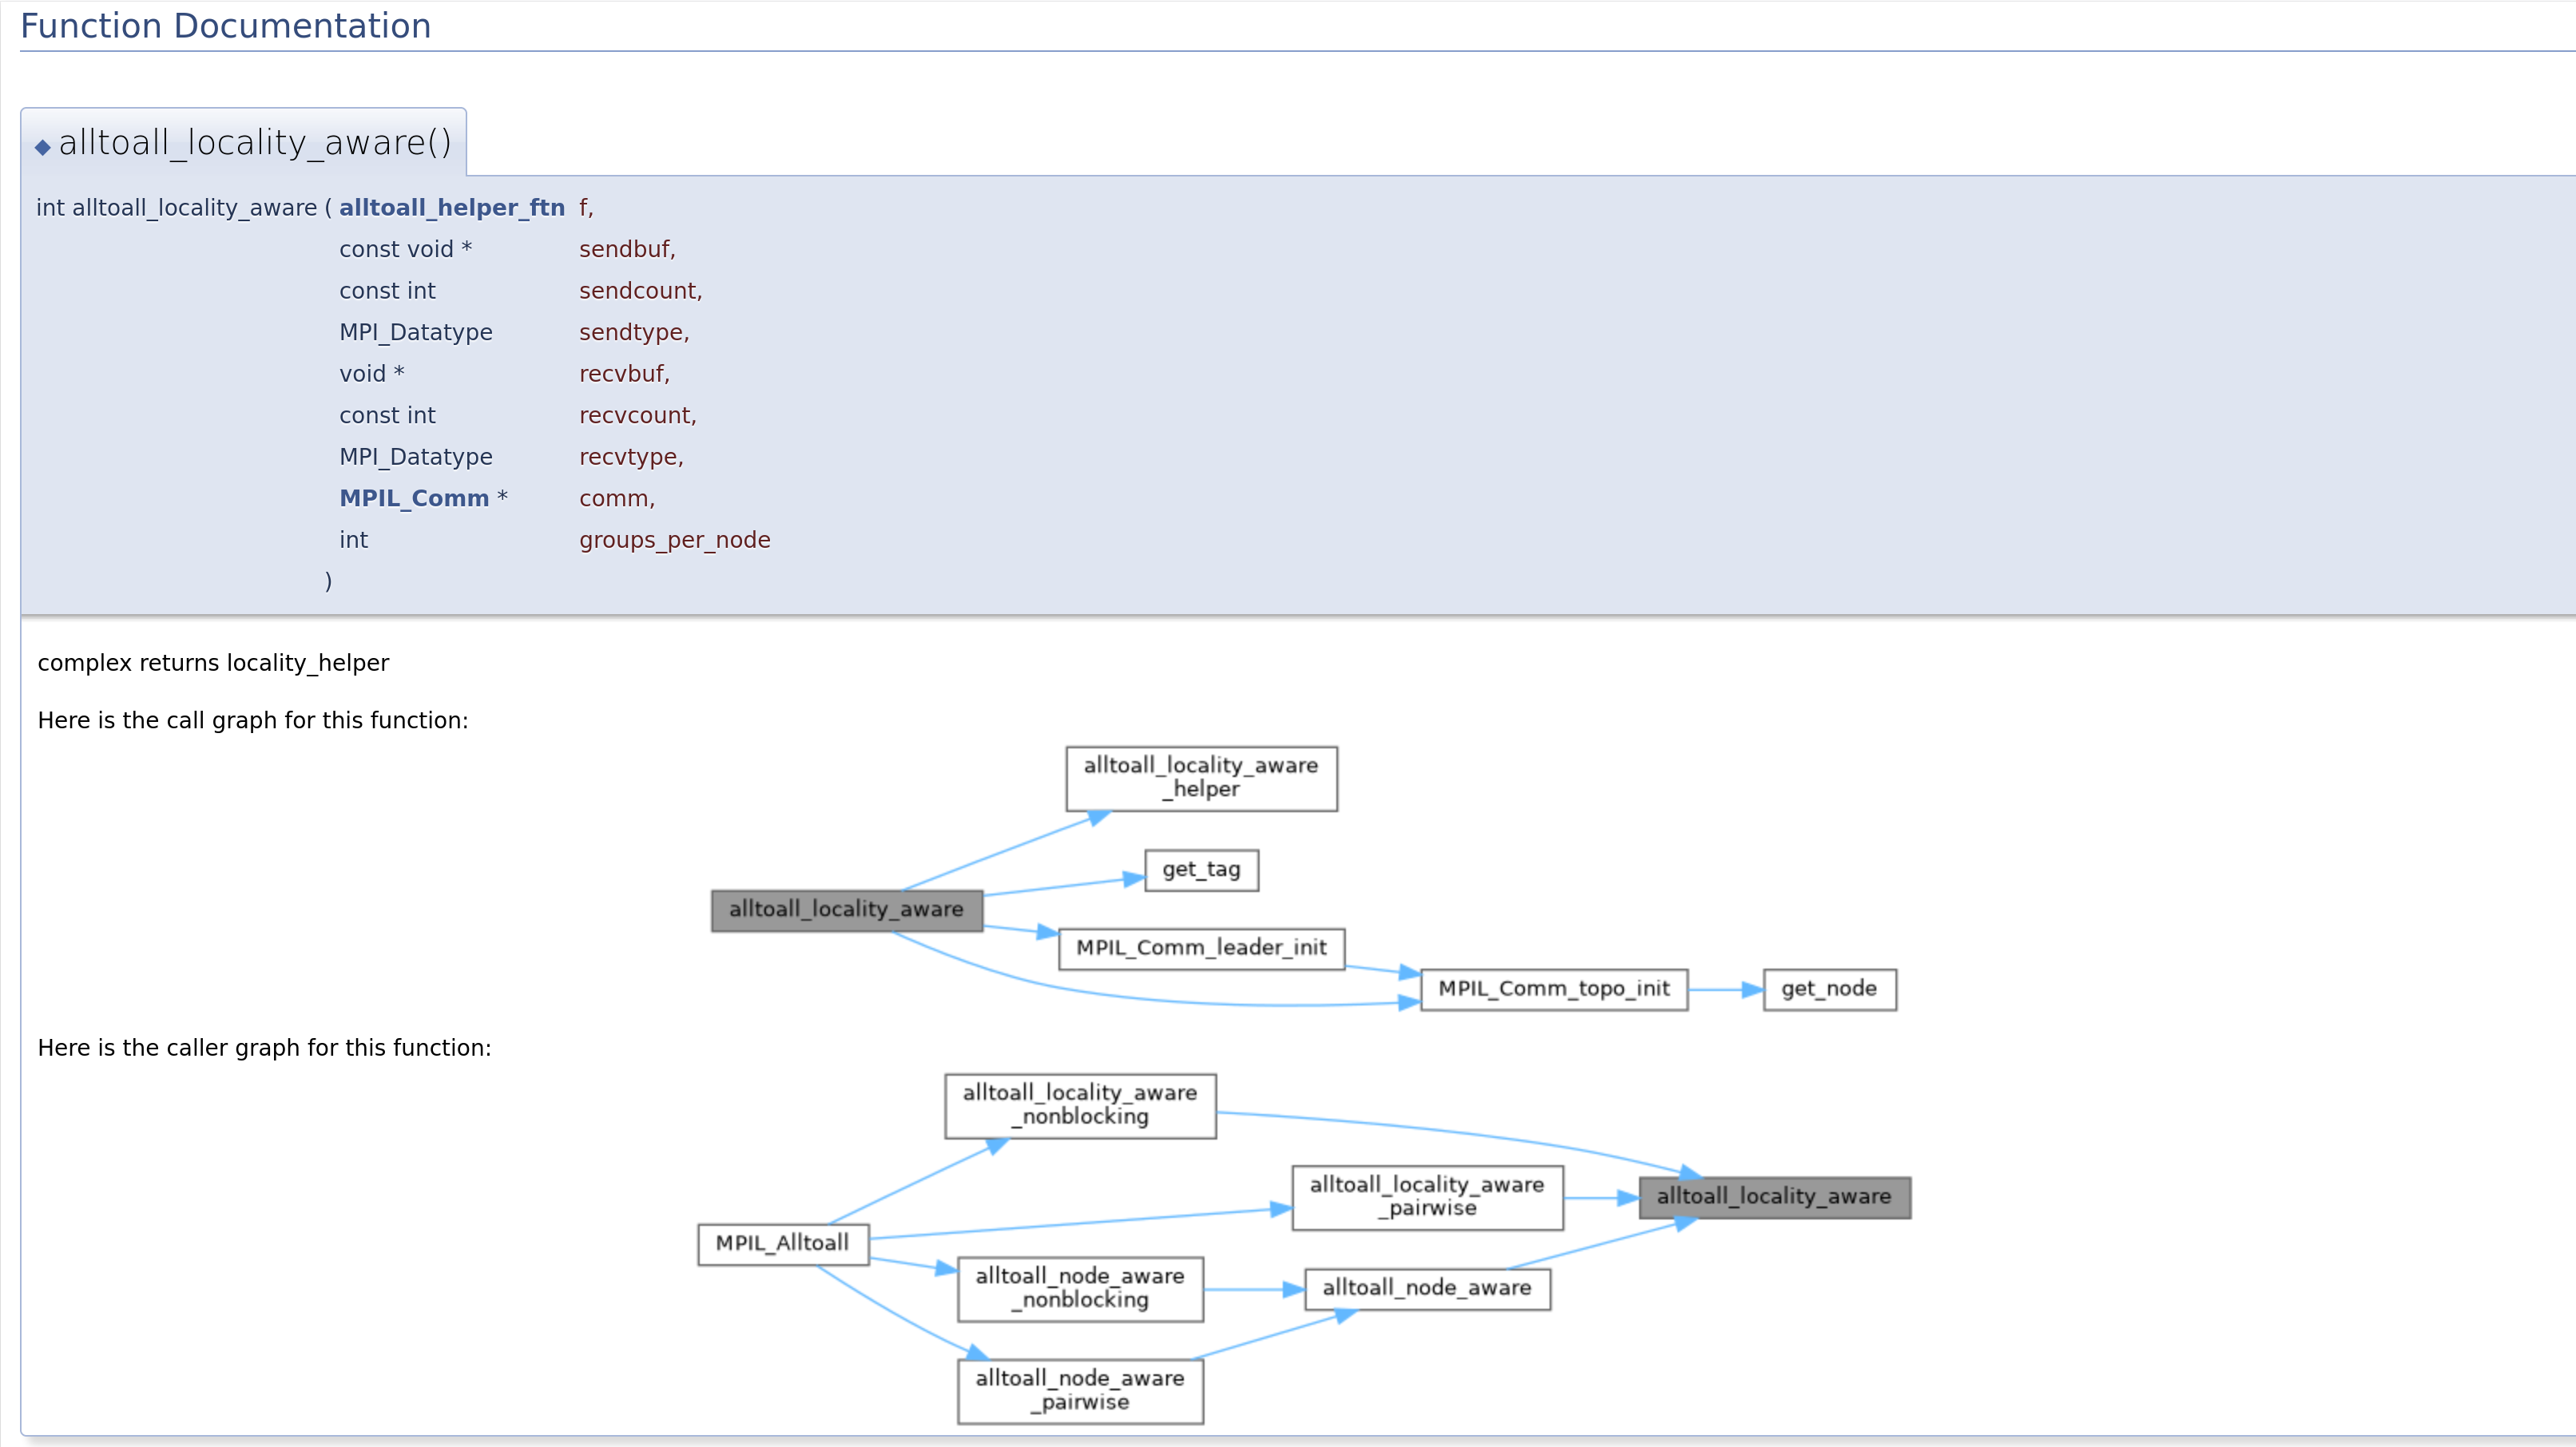This screenshot has height=1447, width=2576.
Task: Click the gray alltoall_locality_aware node in call graph
Action: (x=846, y=910)
